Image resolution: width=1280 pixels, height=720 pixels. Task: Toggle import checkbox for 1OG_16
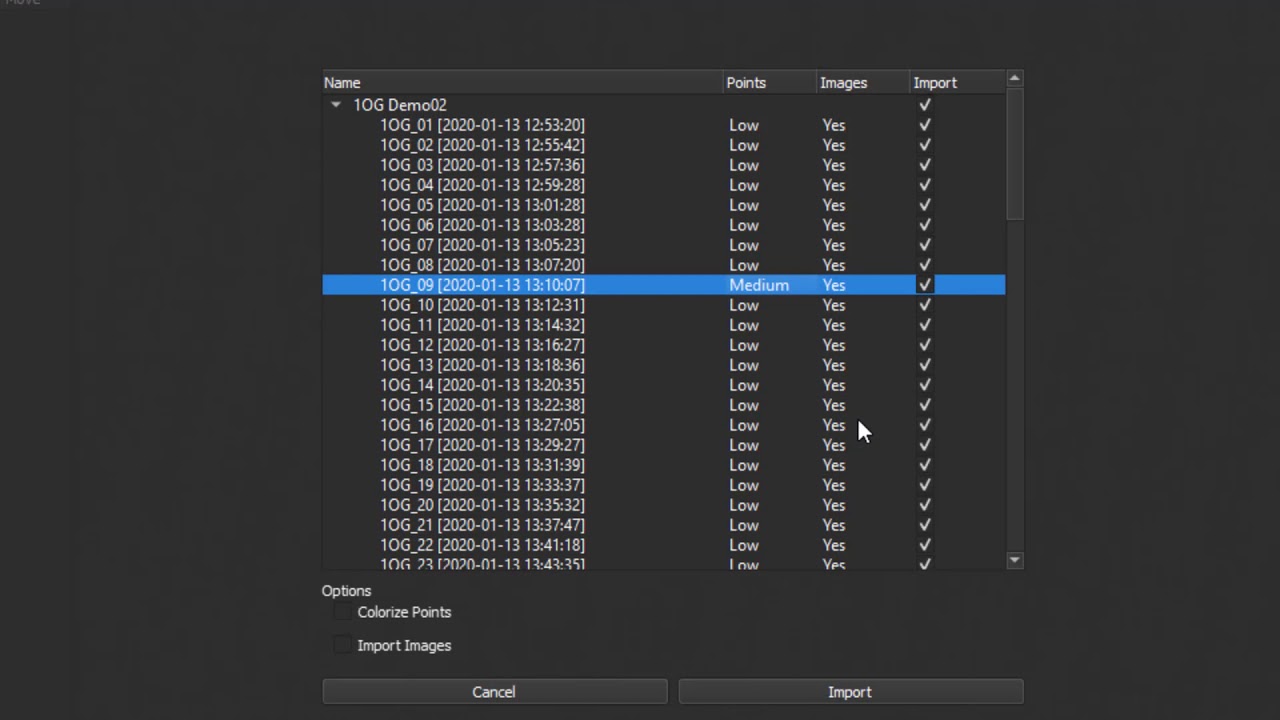click(x=925, y=425)
